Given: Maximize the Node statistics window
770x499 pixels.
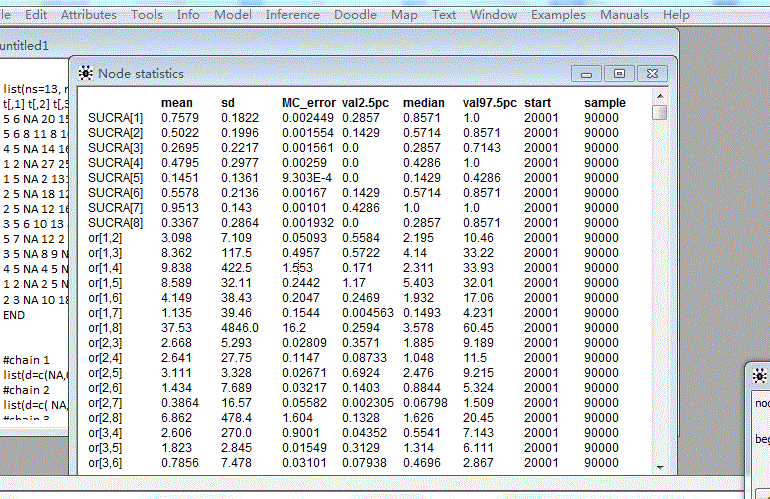Looking at the screenshot, I should [x=619, y=73].
